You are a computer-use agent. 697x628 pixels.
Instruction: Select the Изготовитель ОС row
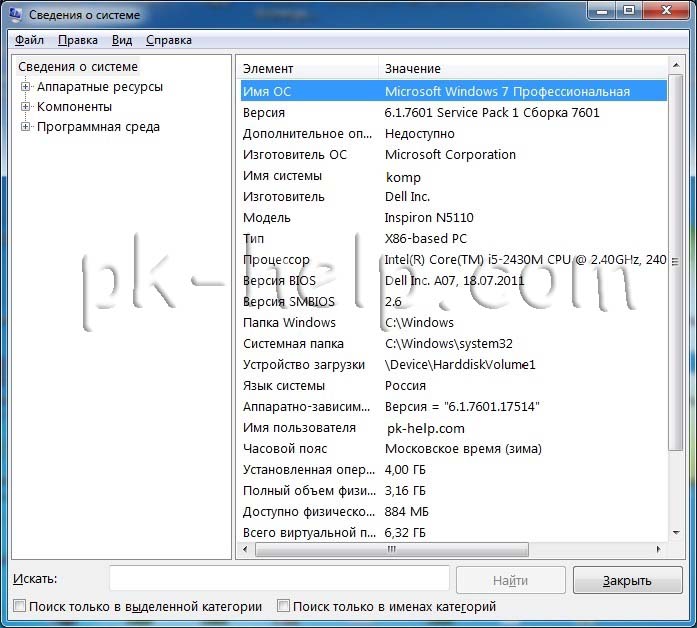[453, 155]
